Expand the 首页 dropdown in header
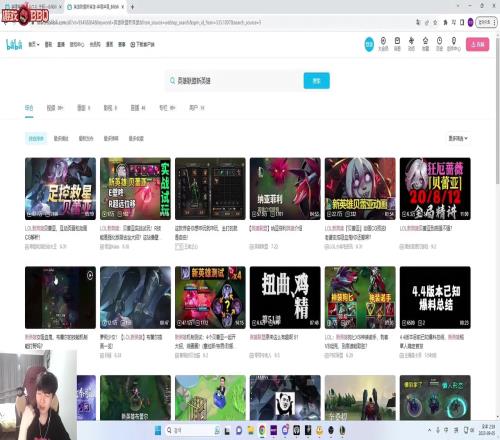 pyautogui.click(x=34, y=44)
